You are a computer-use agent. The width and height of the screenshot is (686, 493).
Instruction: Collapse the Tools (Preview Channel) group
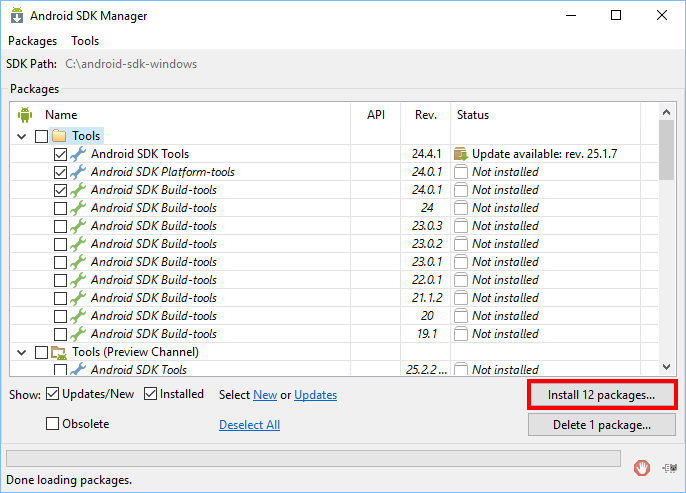click(x=21, y=352)
